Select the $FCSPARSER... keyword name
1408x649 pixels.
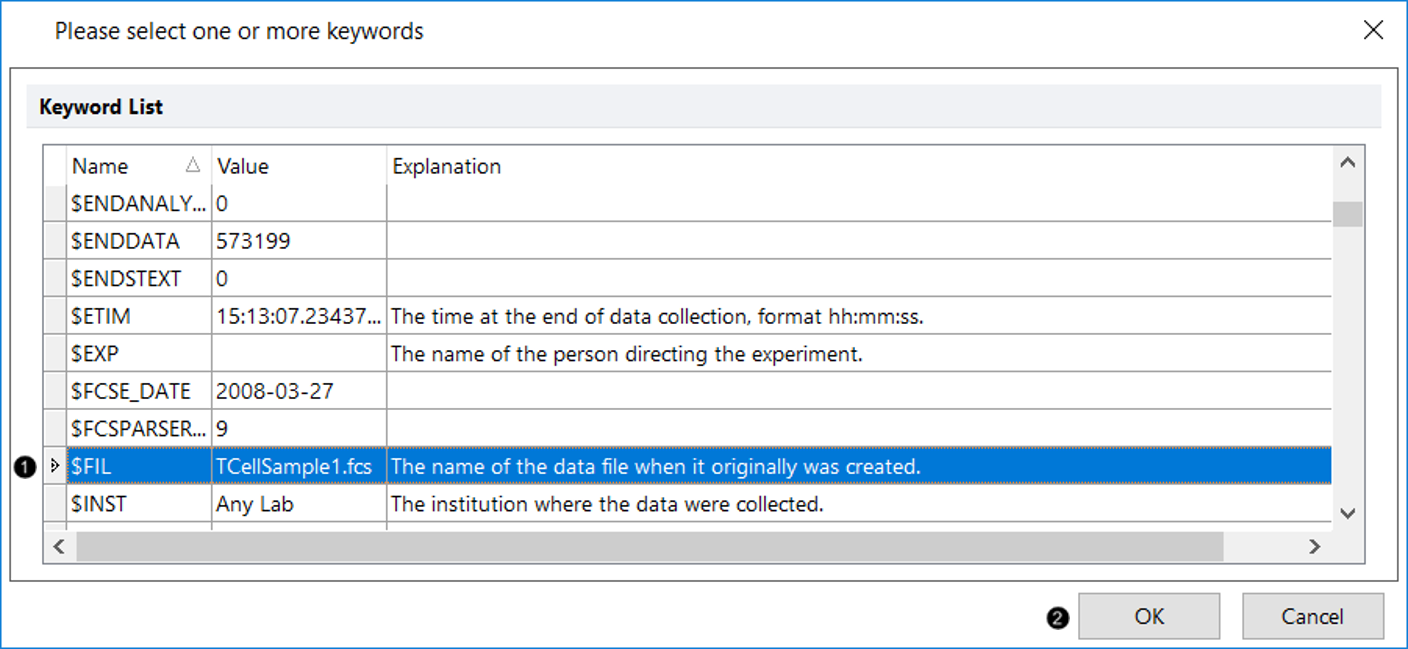(x=138, y=429)
